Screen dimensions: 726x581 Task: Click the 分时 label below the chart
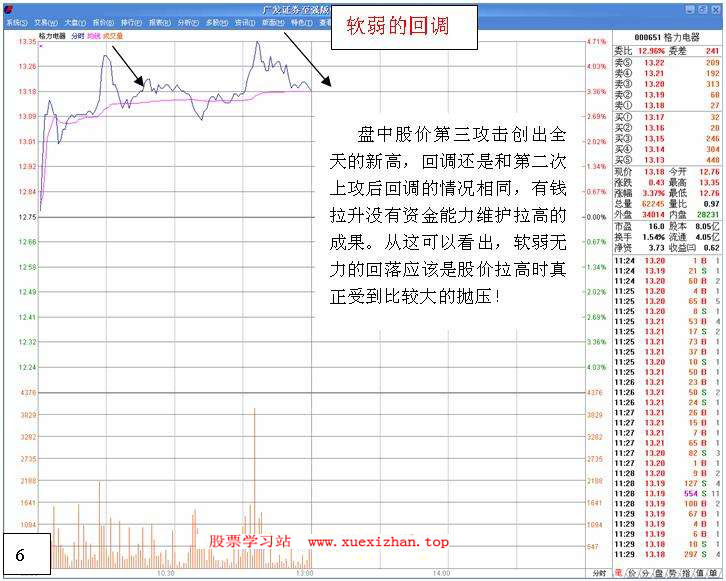(x=598, y=573)
